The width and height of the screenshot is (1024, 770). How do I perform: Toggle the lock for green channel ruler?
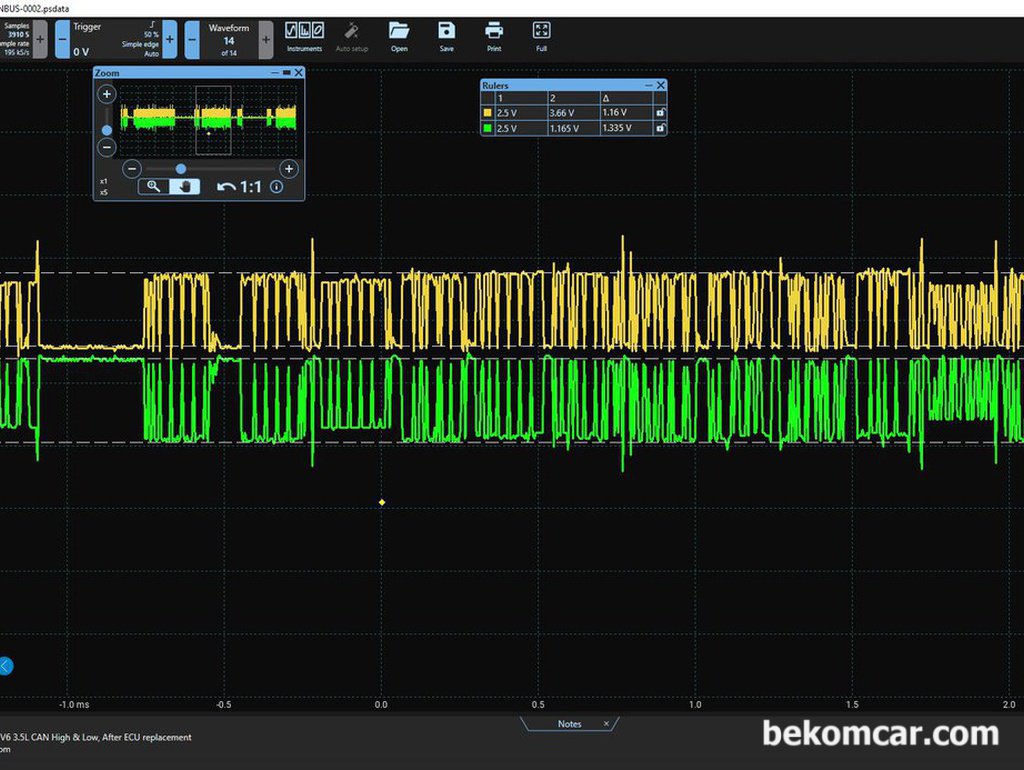tap(660, 128)
